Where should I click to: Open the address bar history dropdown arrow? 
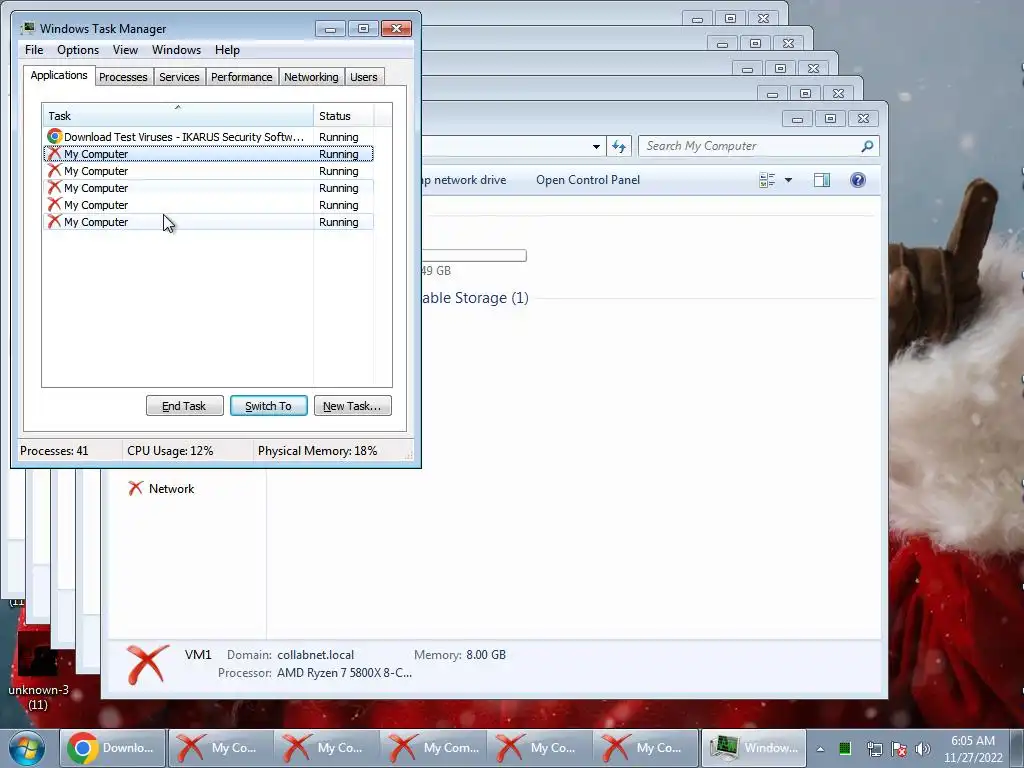click(596, 147)
